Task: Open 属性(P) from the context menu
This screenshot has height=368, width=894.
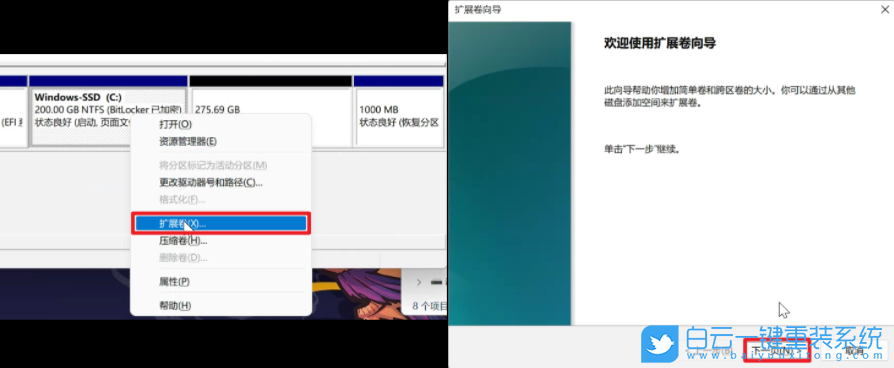Action: (x=174, y=282)
